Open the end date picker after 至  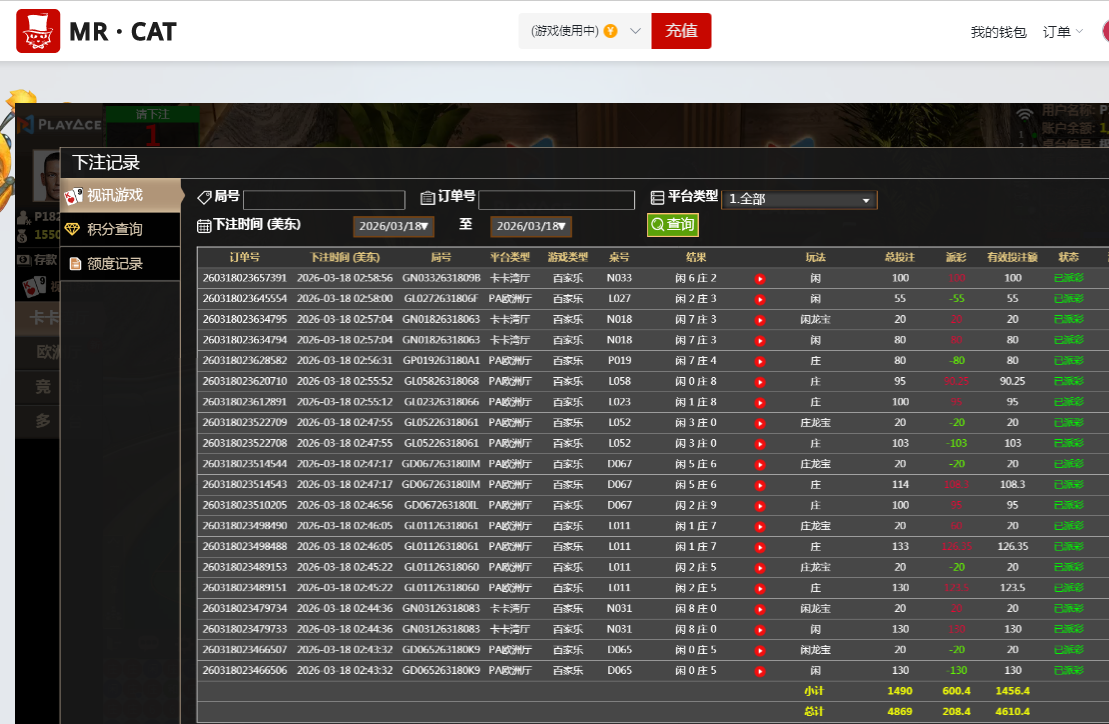(x=531, y=226)
